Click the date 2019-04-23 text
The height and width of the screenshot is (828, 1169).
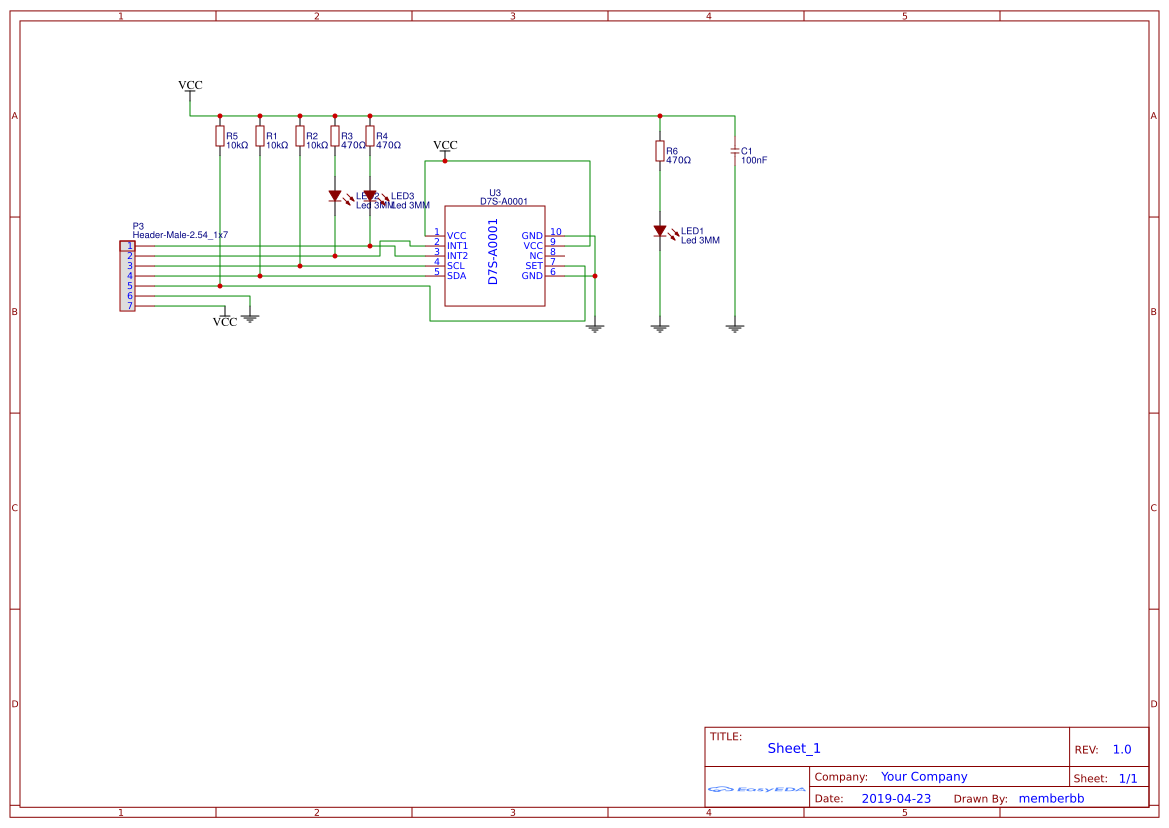click(x=897, y=798)
